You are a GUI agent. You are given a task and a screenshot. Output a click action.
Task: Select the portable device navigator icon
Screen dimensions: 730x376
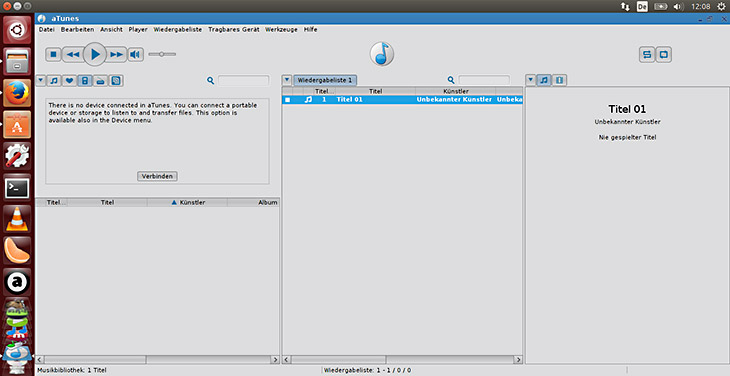pyautogui.click(x=85, y=81)
